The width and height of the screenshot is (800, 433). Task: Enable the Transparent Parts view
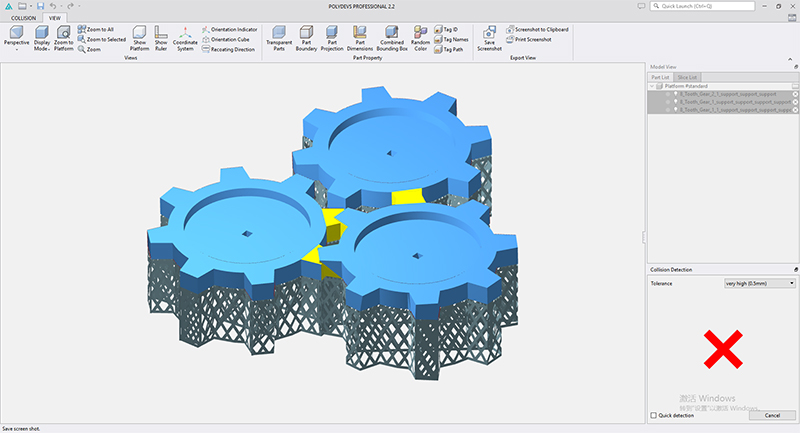click(x=279, y=33)
